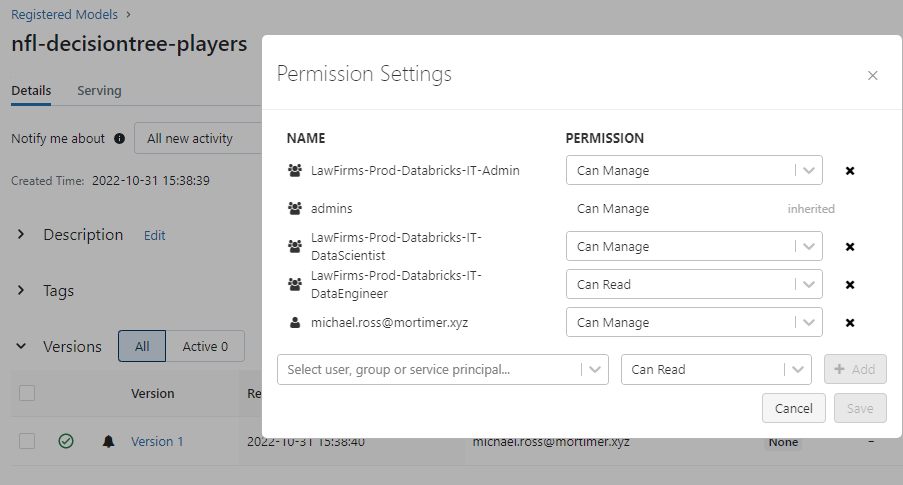This screenshot has height=485, width=903.
Task: Open the Details tab
Action: point(31,90)
